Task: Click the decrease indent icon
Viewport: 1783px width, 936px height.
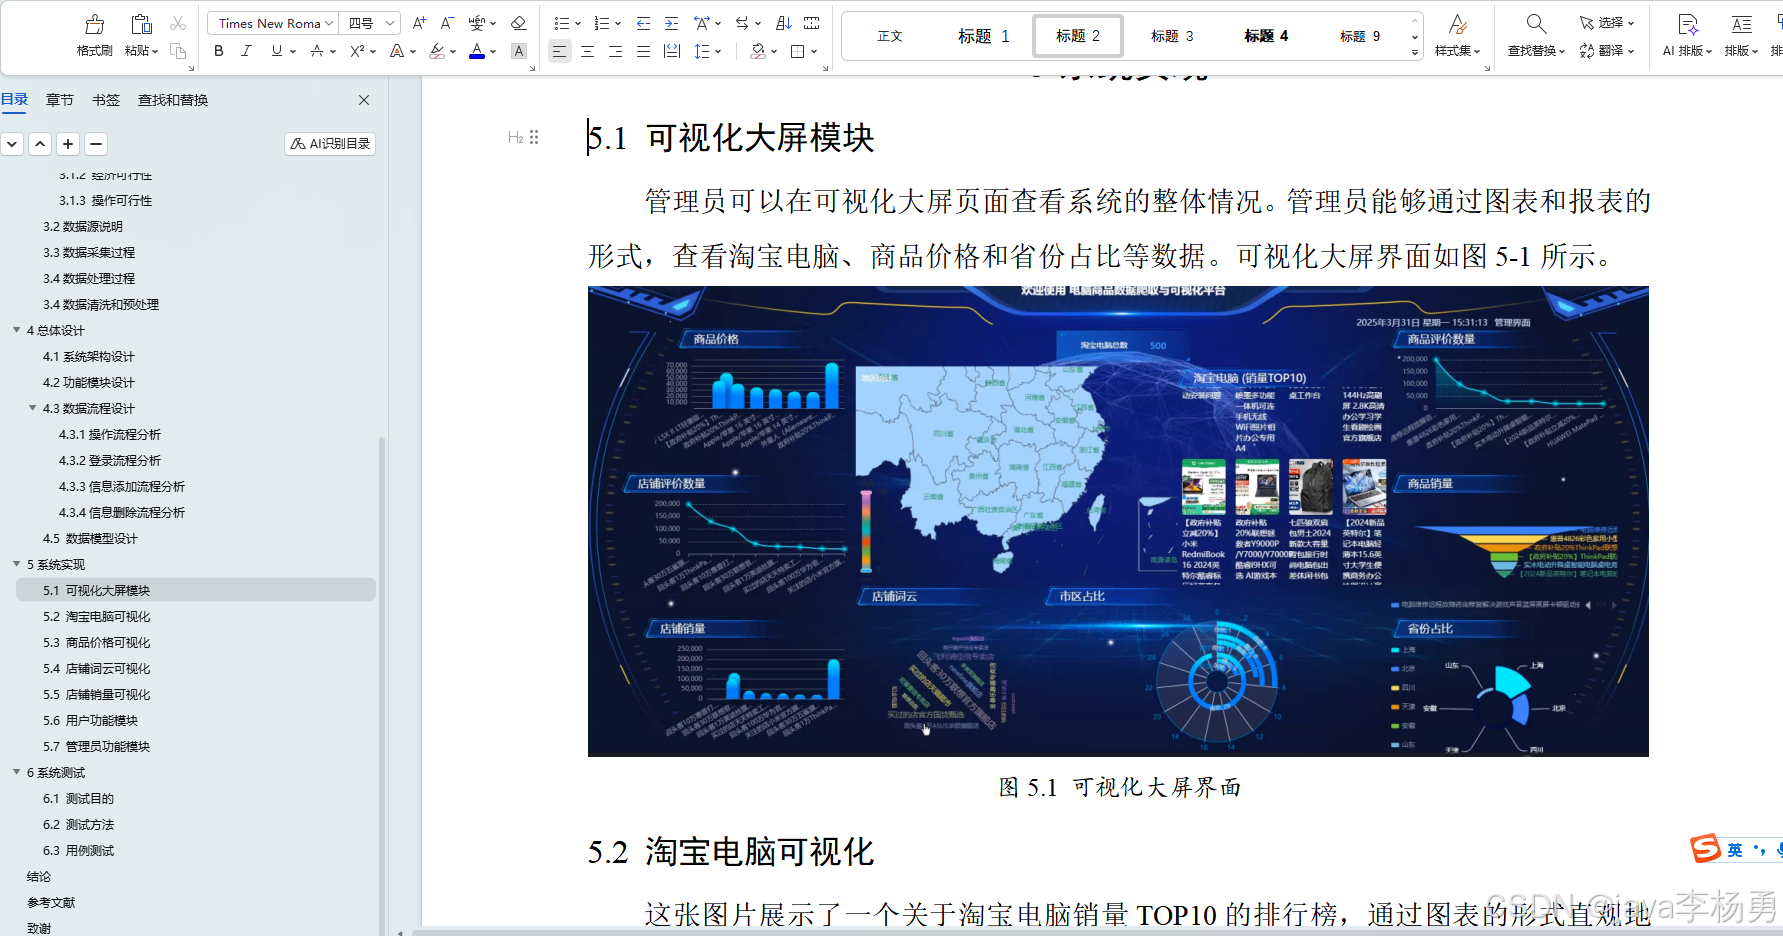Action: point(644,23)
